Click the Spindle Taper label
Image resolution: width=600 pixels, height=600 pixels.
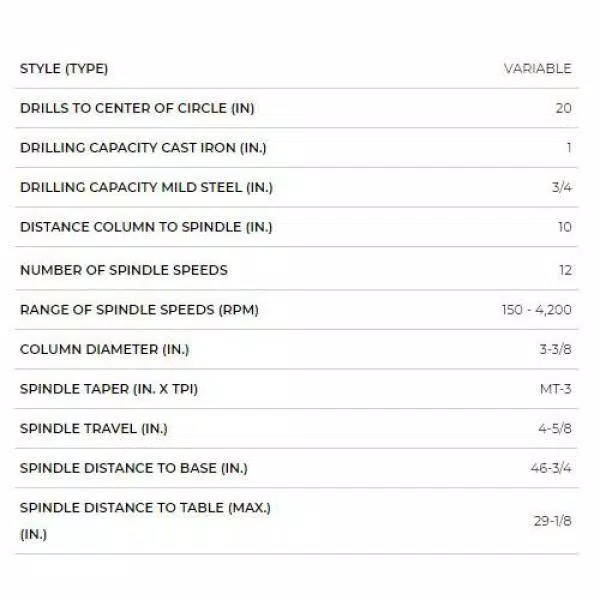[x=109, y=389]
